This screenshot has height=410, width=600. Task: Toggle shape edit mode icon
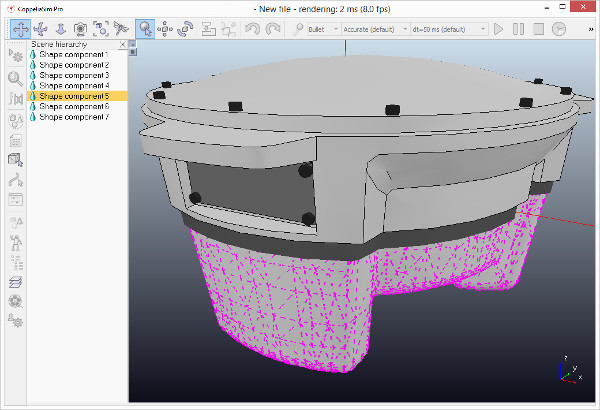click(x=16, y=160)
